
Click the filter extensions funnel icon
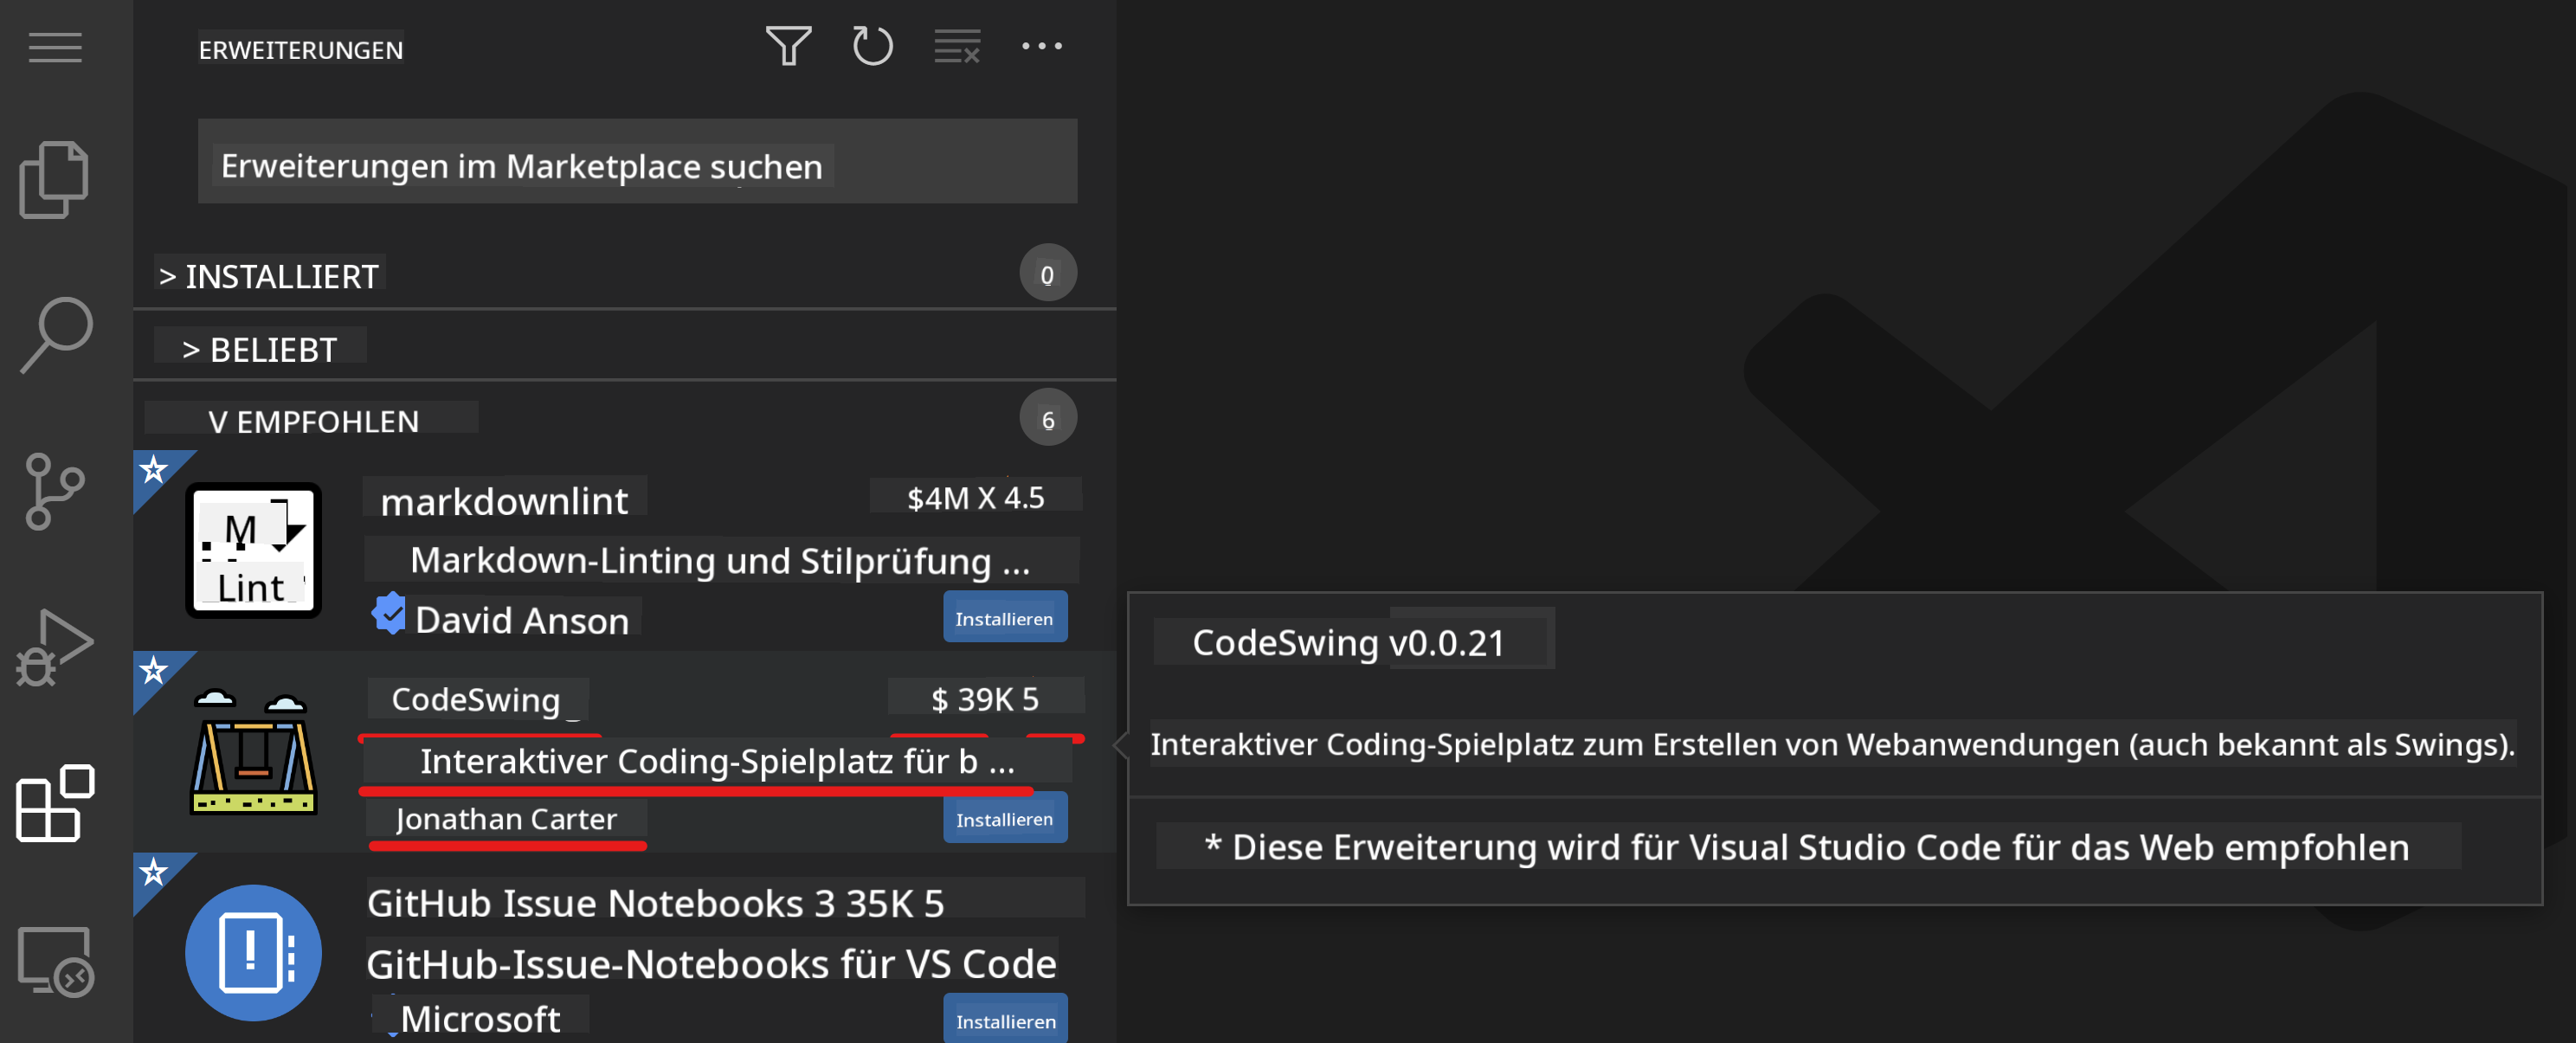click(788, 46)
